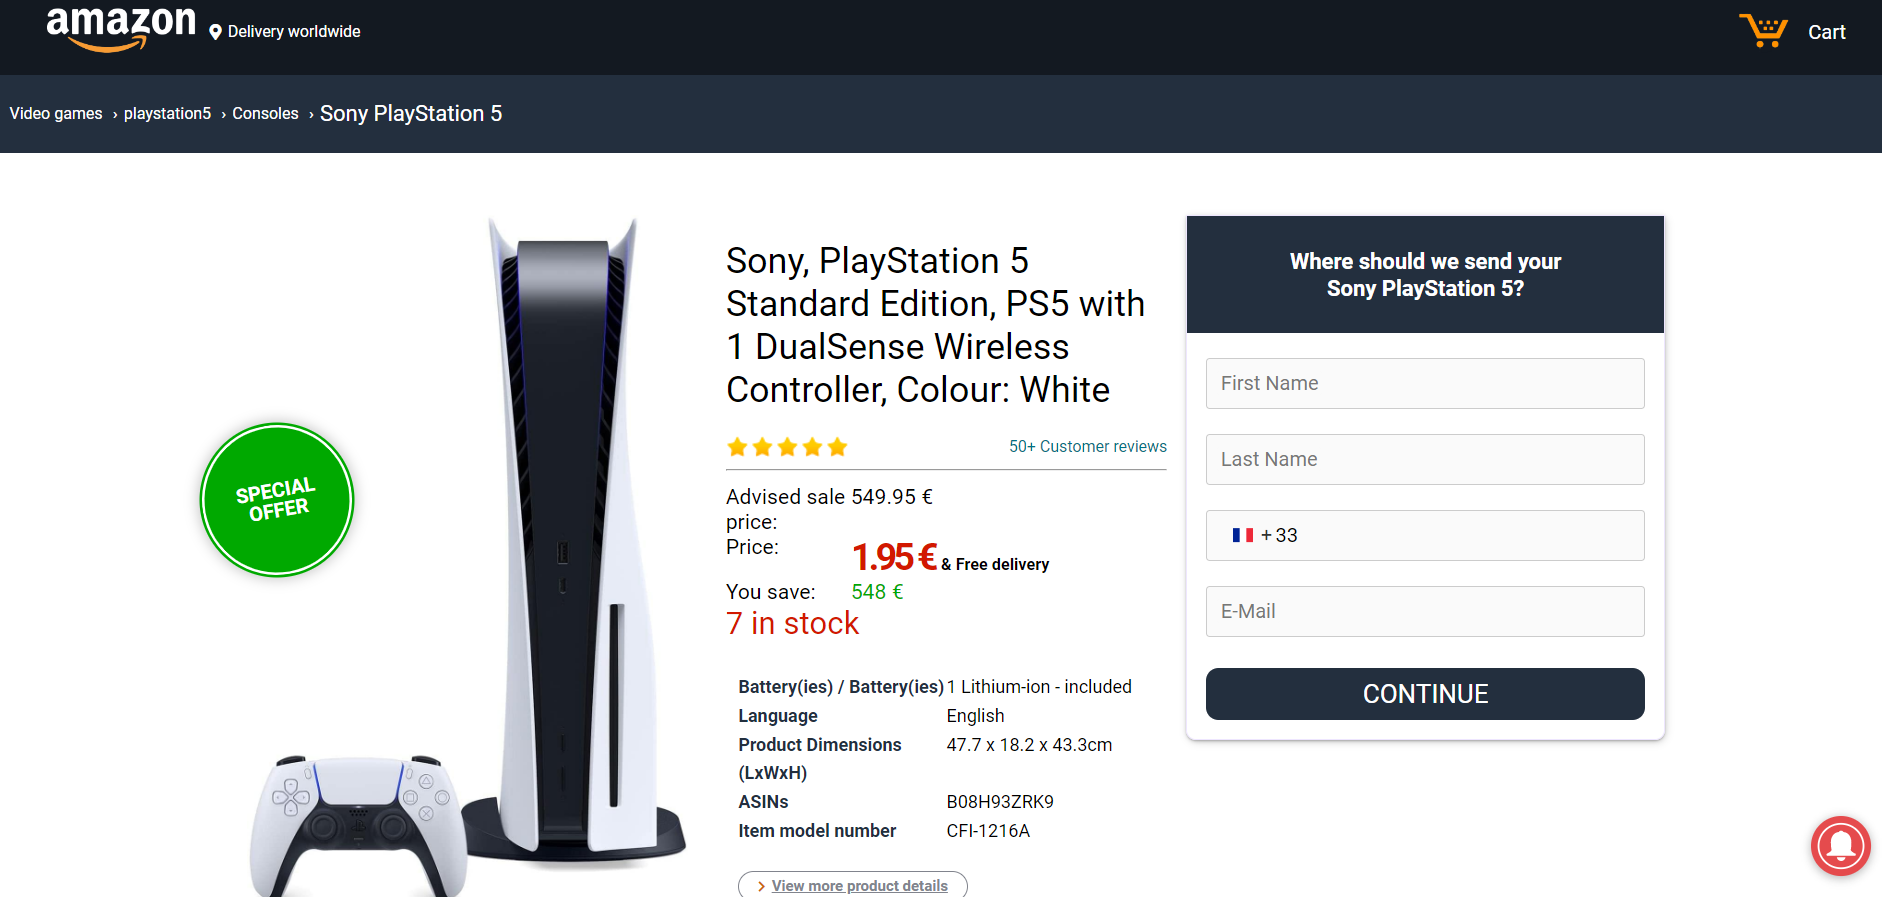This screenshot has width=1882, height=897.
Task: Go to playstation5 breadcrumb
Action: (167, 114)
